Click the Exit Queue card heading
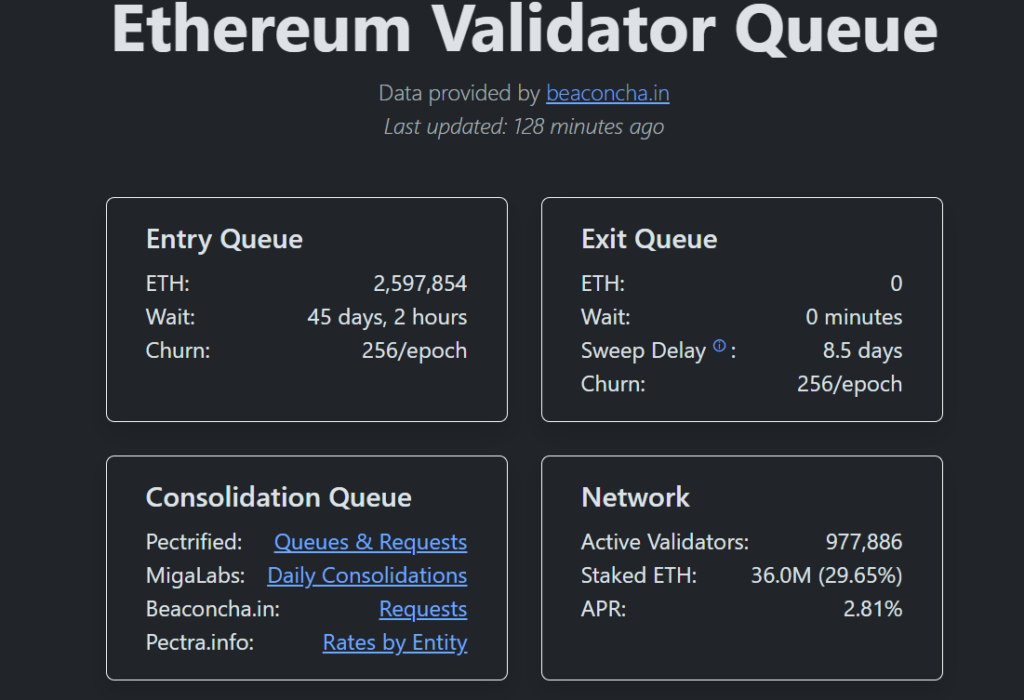This screenshot has height=700, width=1024. point(649,239)
